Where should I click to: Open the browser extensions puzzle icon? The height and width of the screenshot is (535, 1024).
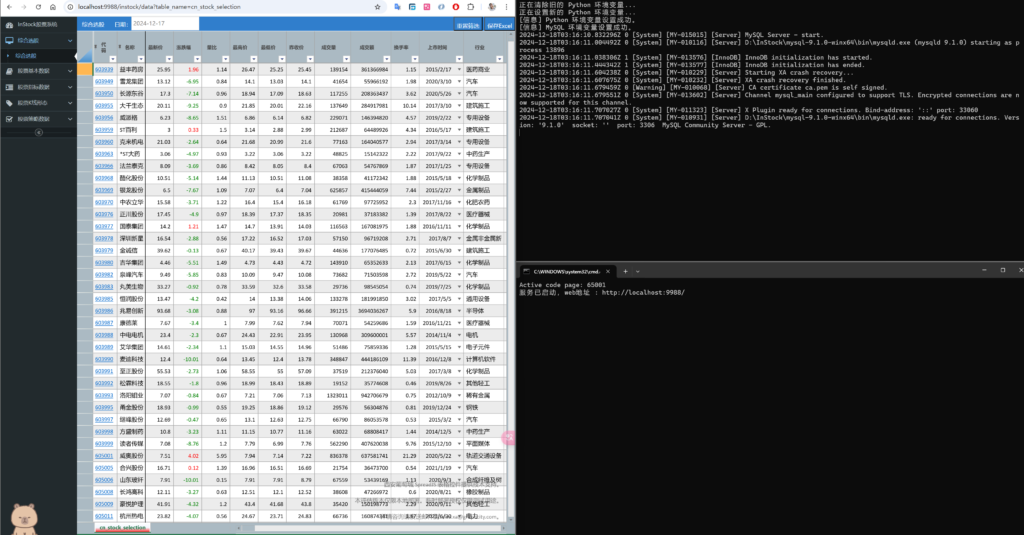click(472, 6)
